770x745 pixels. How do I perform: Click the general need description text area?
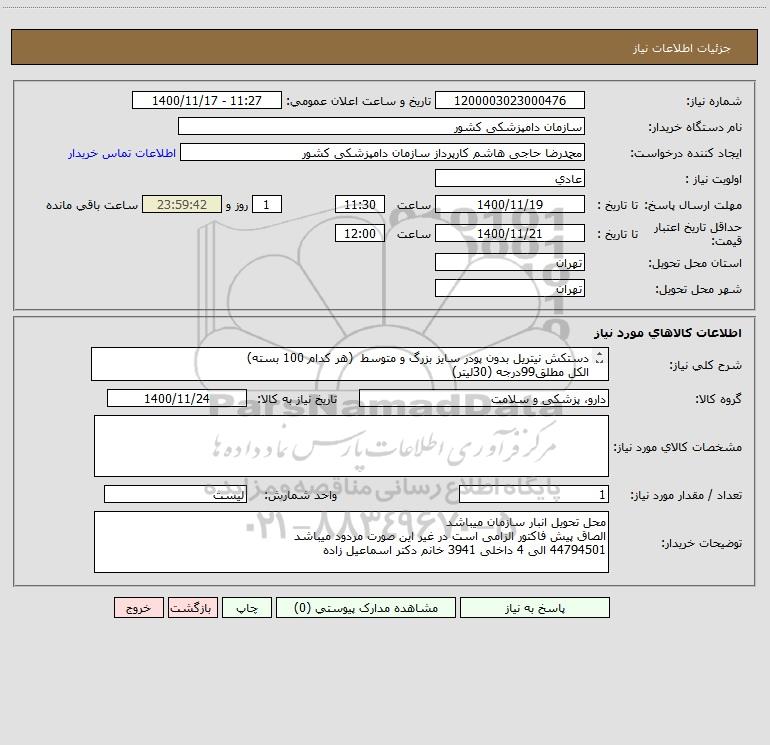[x=350, y=364]
